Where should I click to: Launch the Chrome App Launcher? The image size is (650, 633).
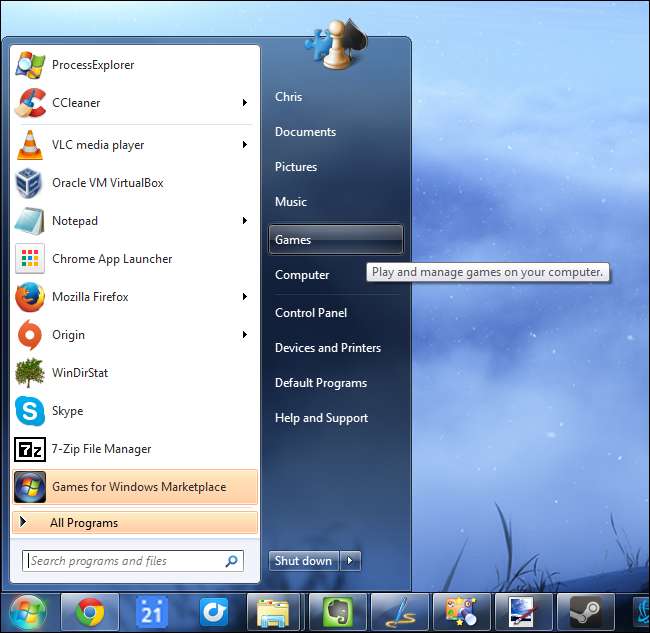pos(112,259)
